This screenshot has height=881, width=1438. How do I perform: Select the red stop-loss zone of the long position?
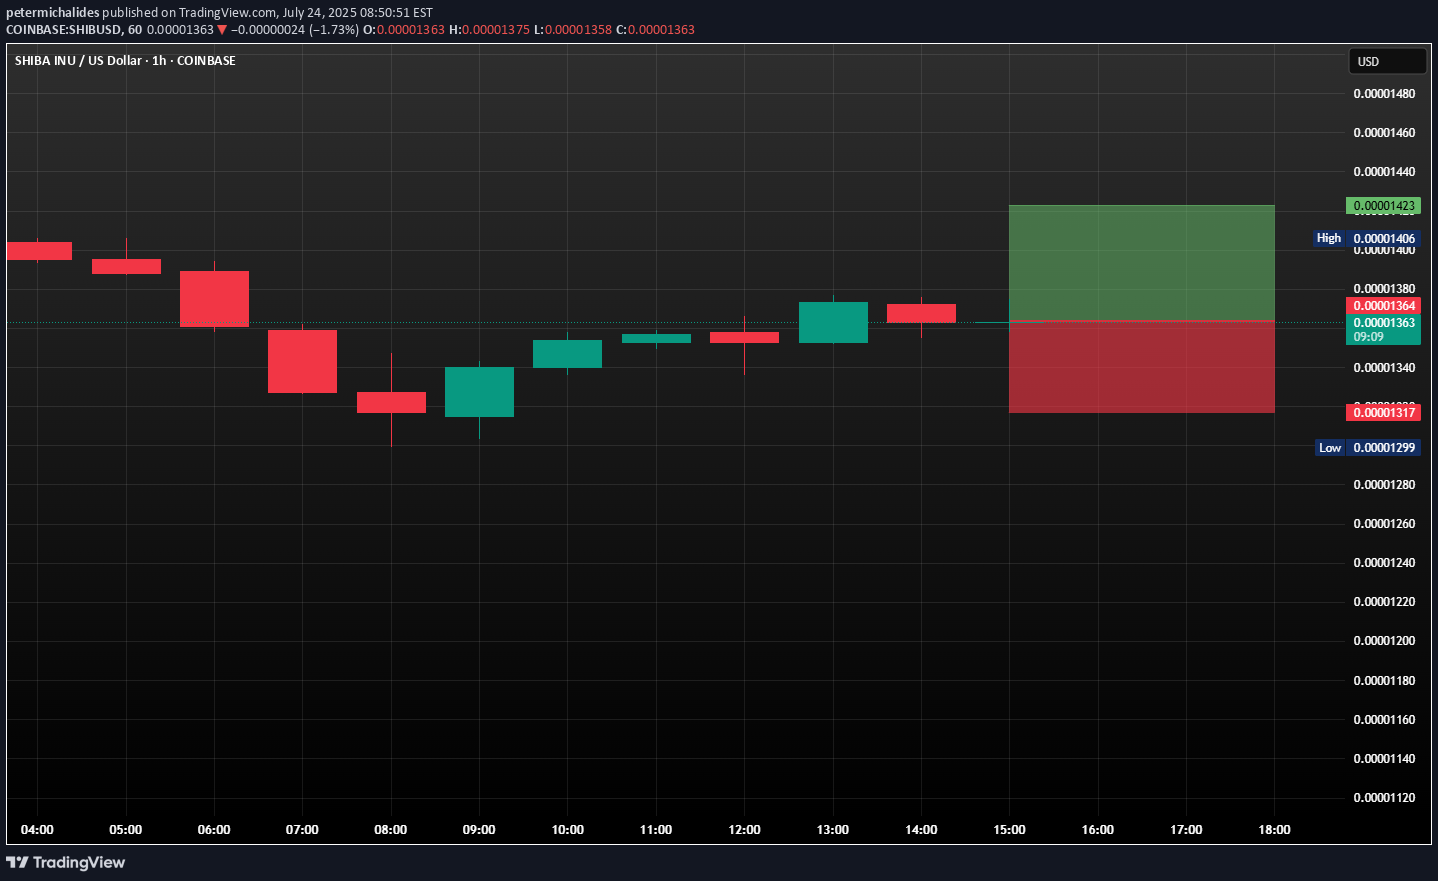1142,366
